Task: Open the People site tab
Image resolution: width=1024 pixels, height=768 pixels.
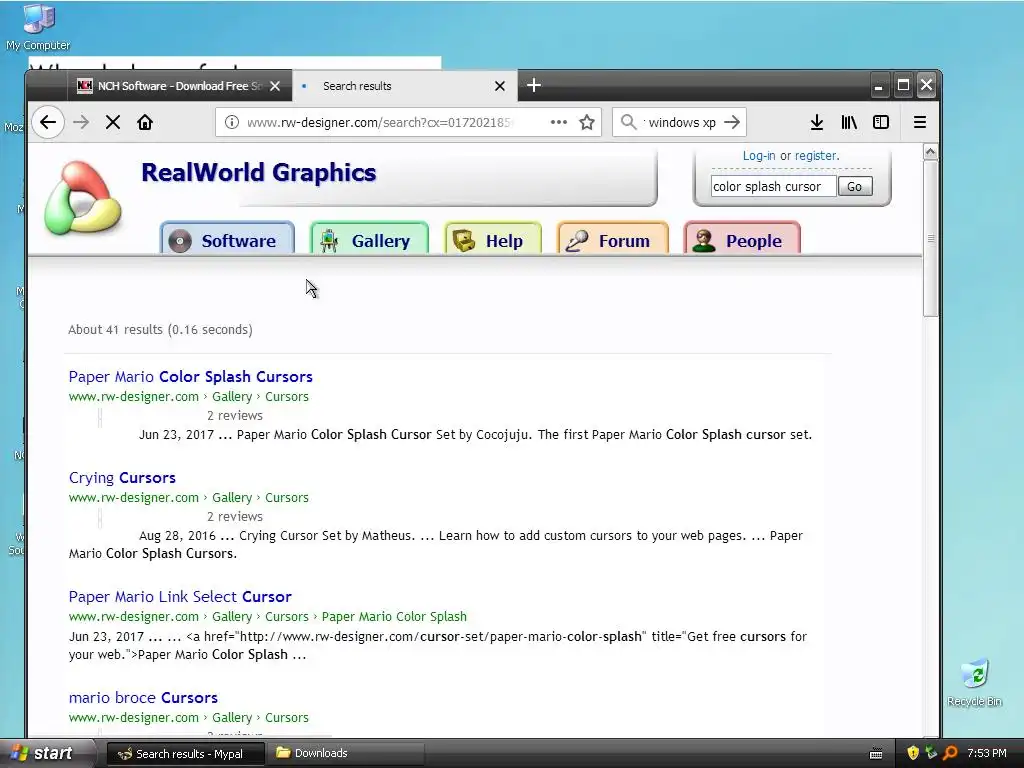Action: 742,240
